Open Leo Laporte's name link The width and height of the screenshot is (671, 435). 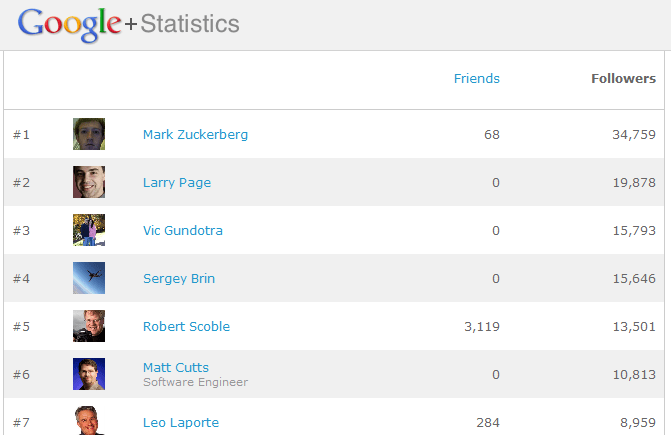click(x=180, y=422)
